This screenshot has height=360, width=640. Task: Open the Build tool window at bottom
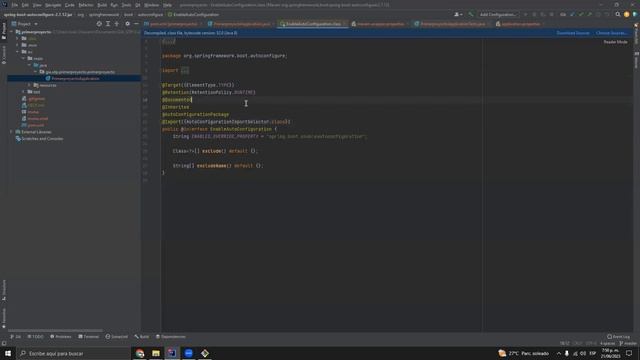[142, 337]
